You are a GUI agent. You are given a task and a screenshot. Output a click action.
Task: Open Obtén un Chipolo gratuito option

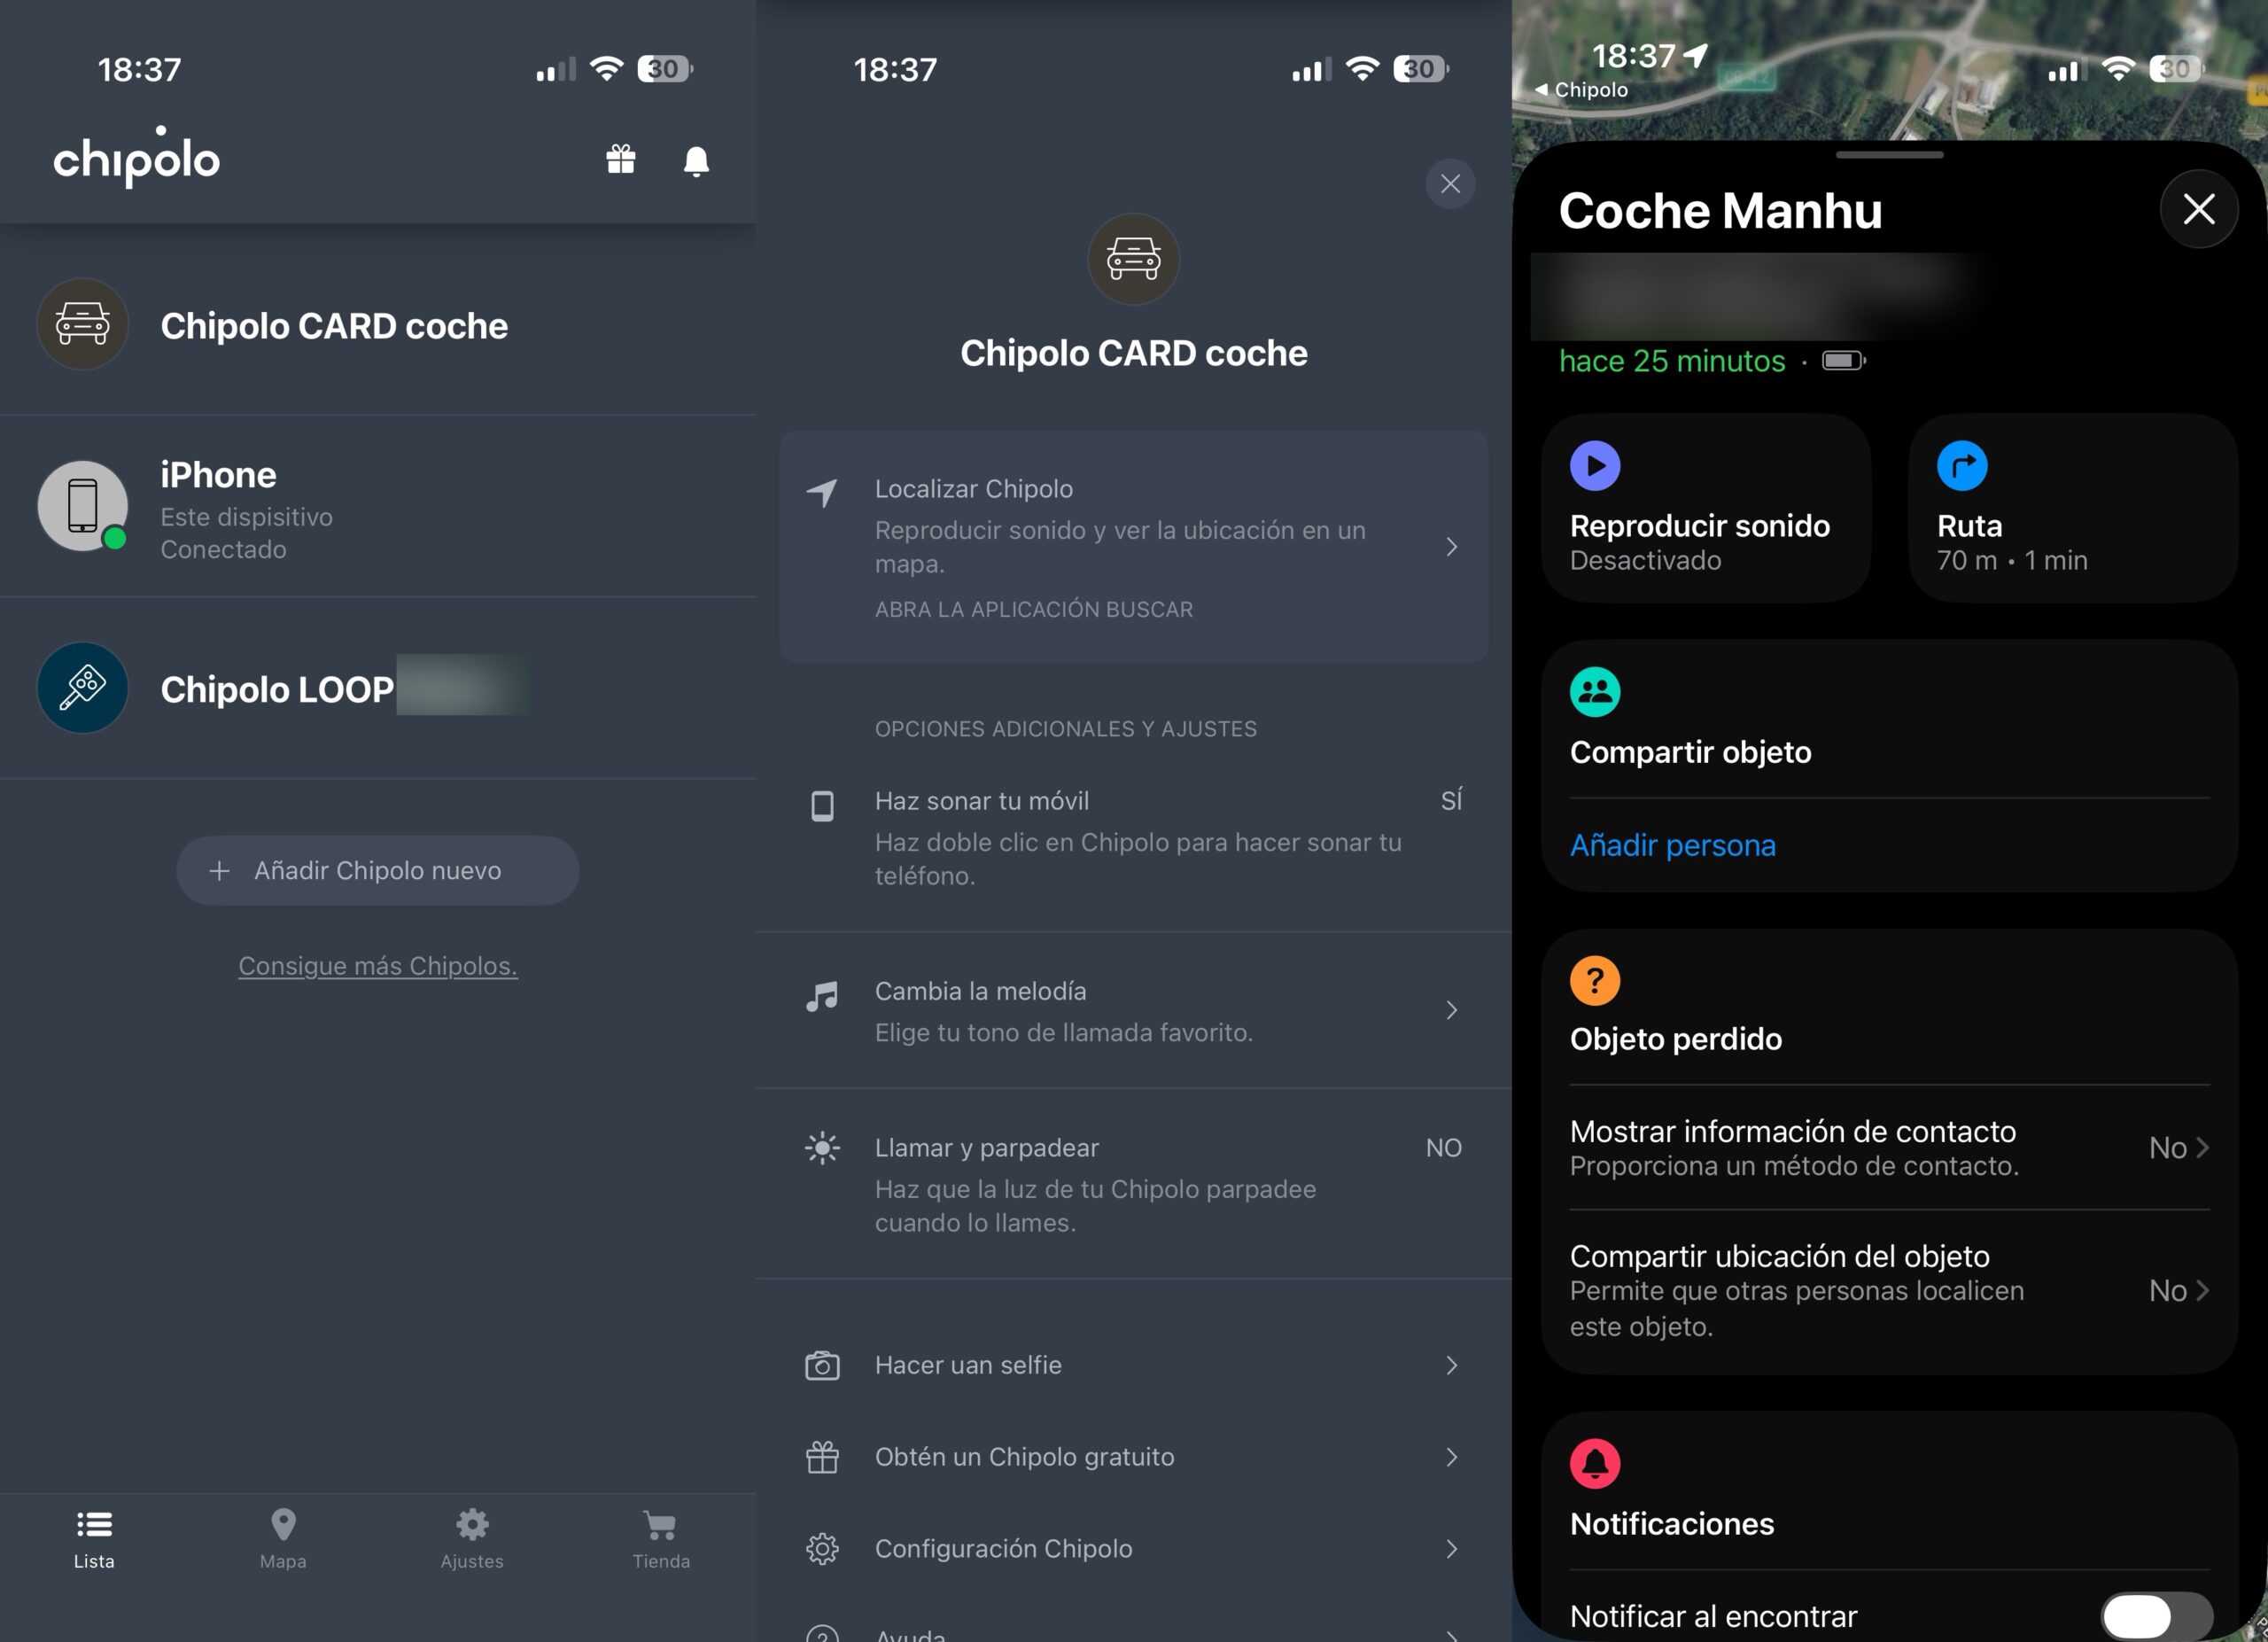tap(1133, 1457)
